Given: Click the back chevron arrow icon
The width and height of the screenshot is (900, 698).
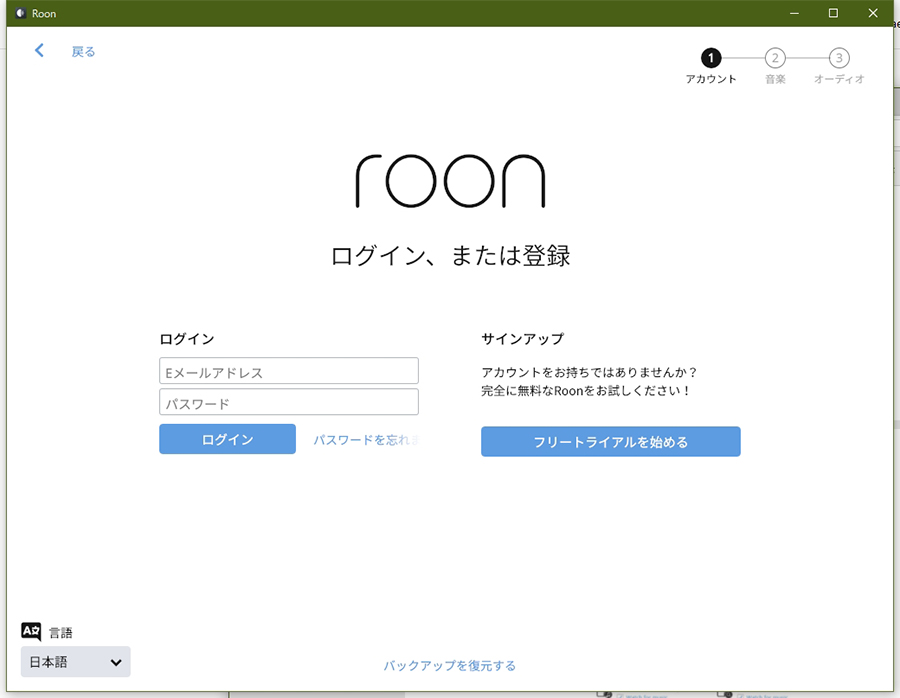Looking at the screenshot, I should click(x=39, y=51).
